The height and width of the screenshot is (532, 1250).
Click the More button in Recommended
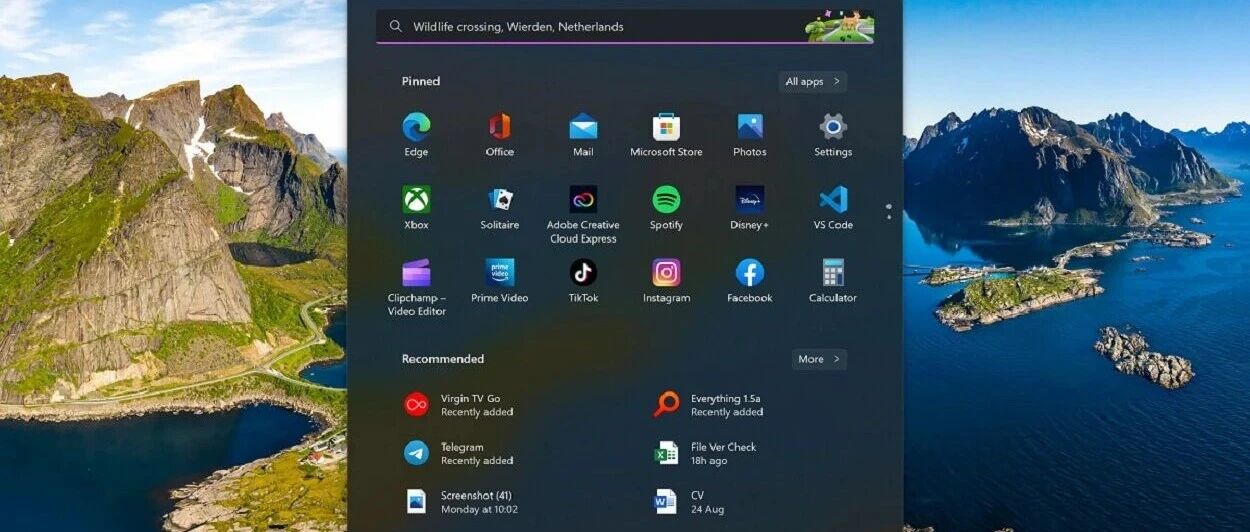(x=819, y=359)
